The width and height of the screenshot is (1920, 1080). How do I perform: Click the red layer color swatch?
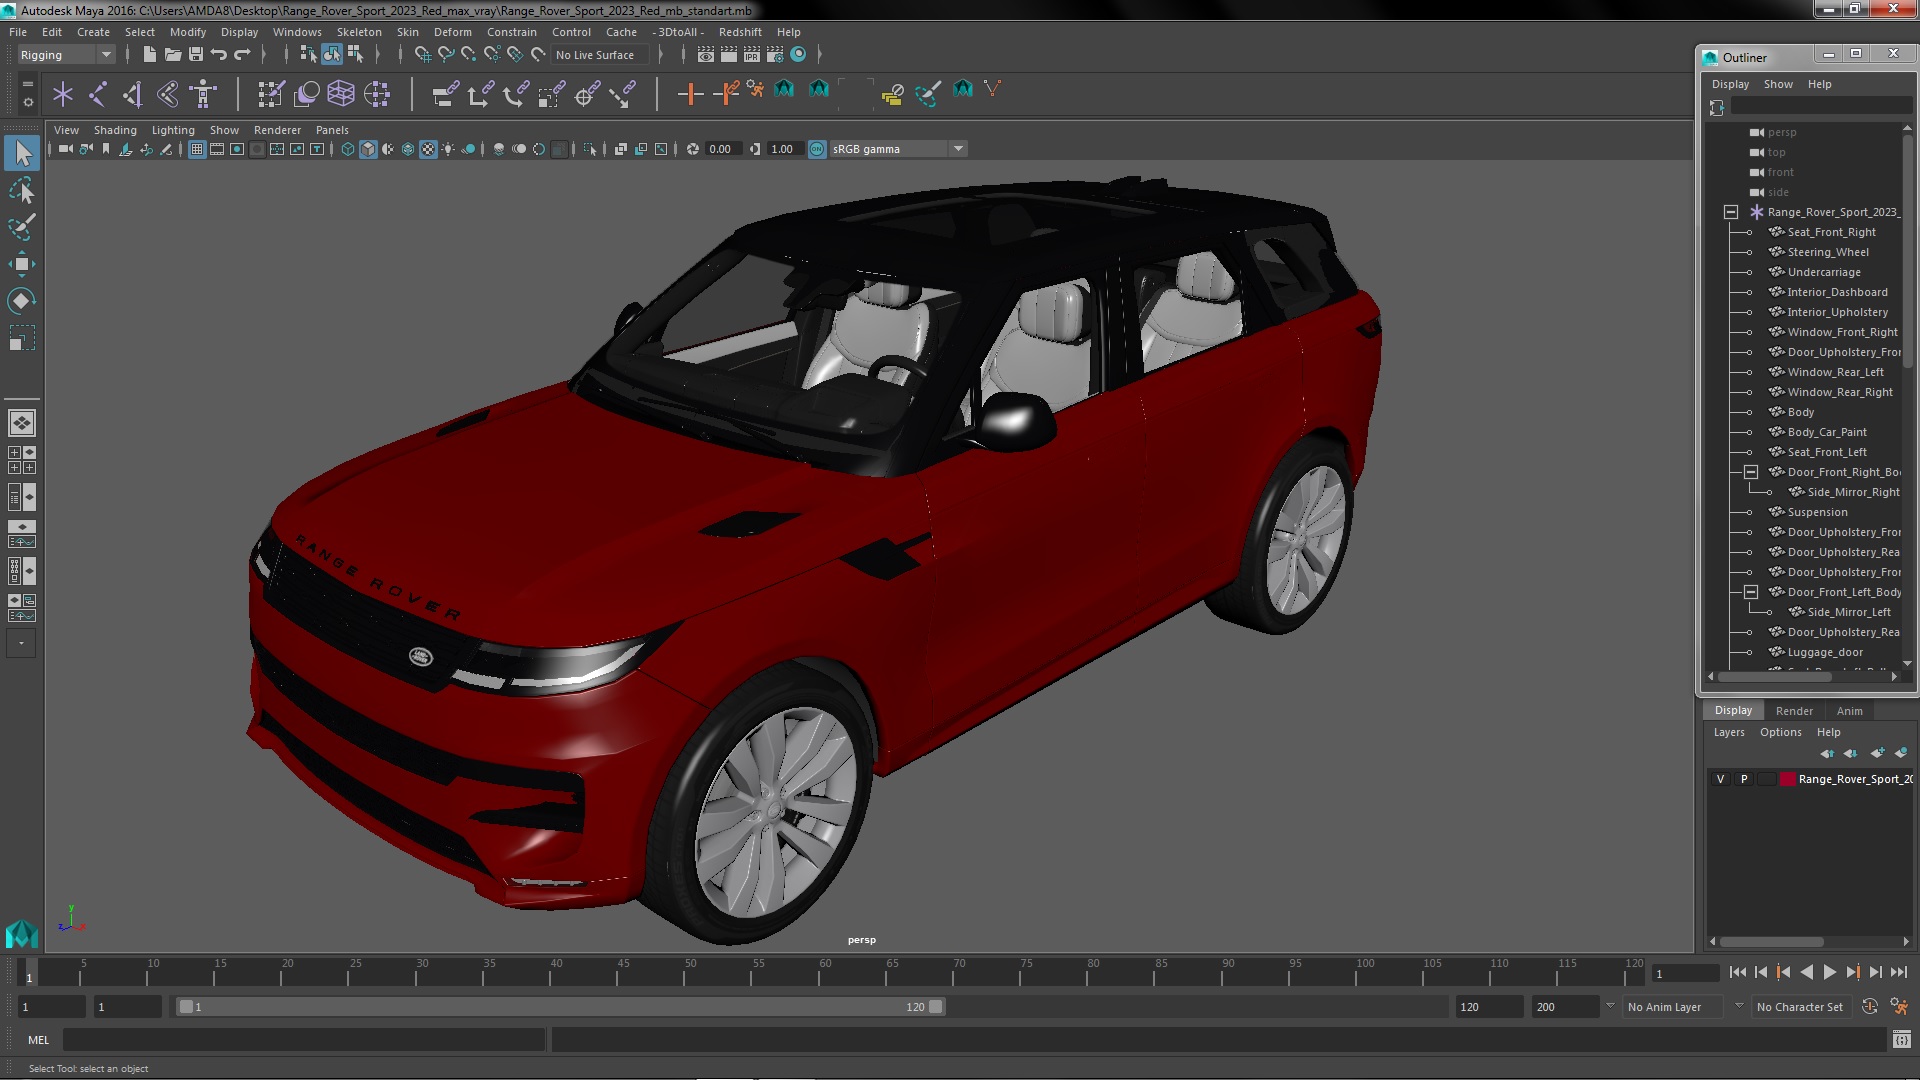[x=1787, y=779]
